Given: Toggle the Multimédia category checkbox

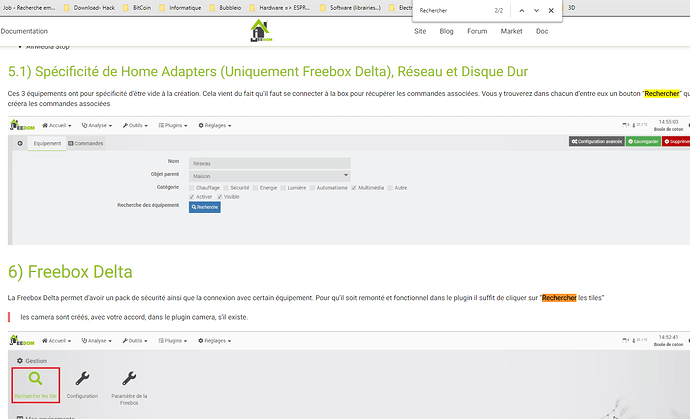Looking at the screenshot, I should pos(354,188).
